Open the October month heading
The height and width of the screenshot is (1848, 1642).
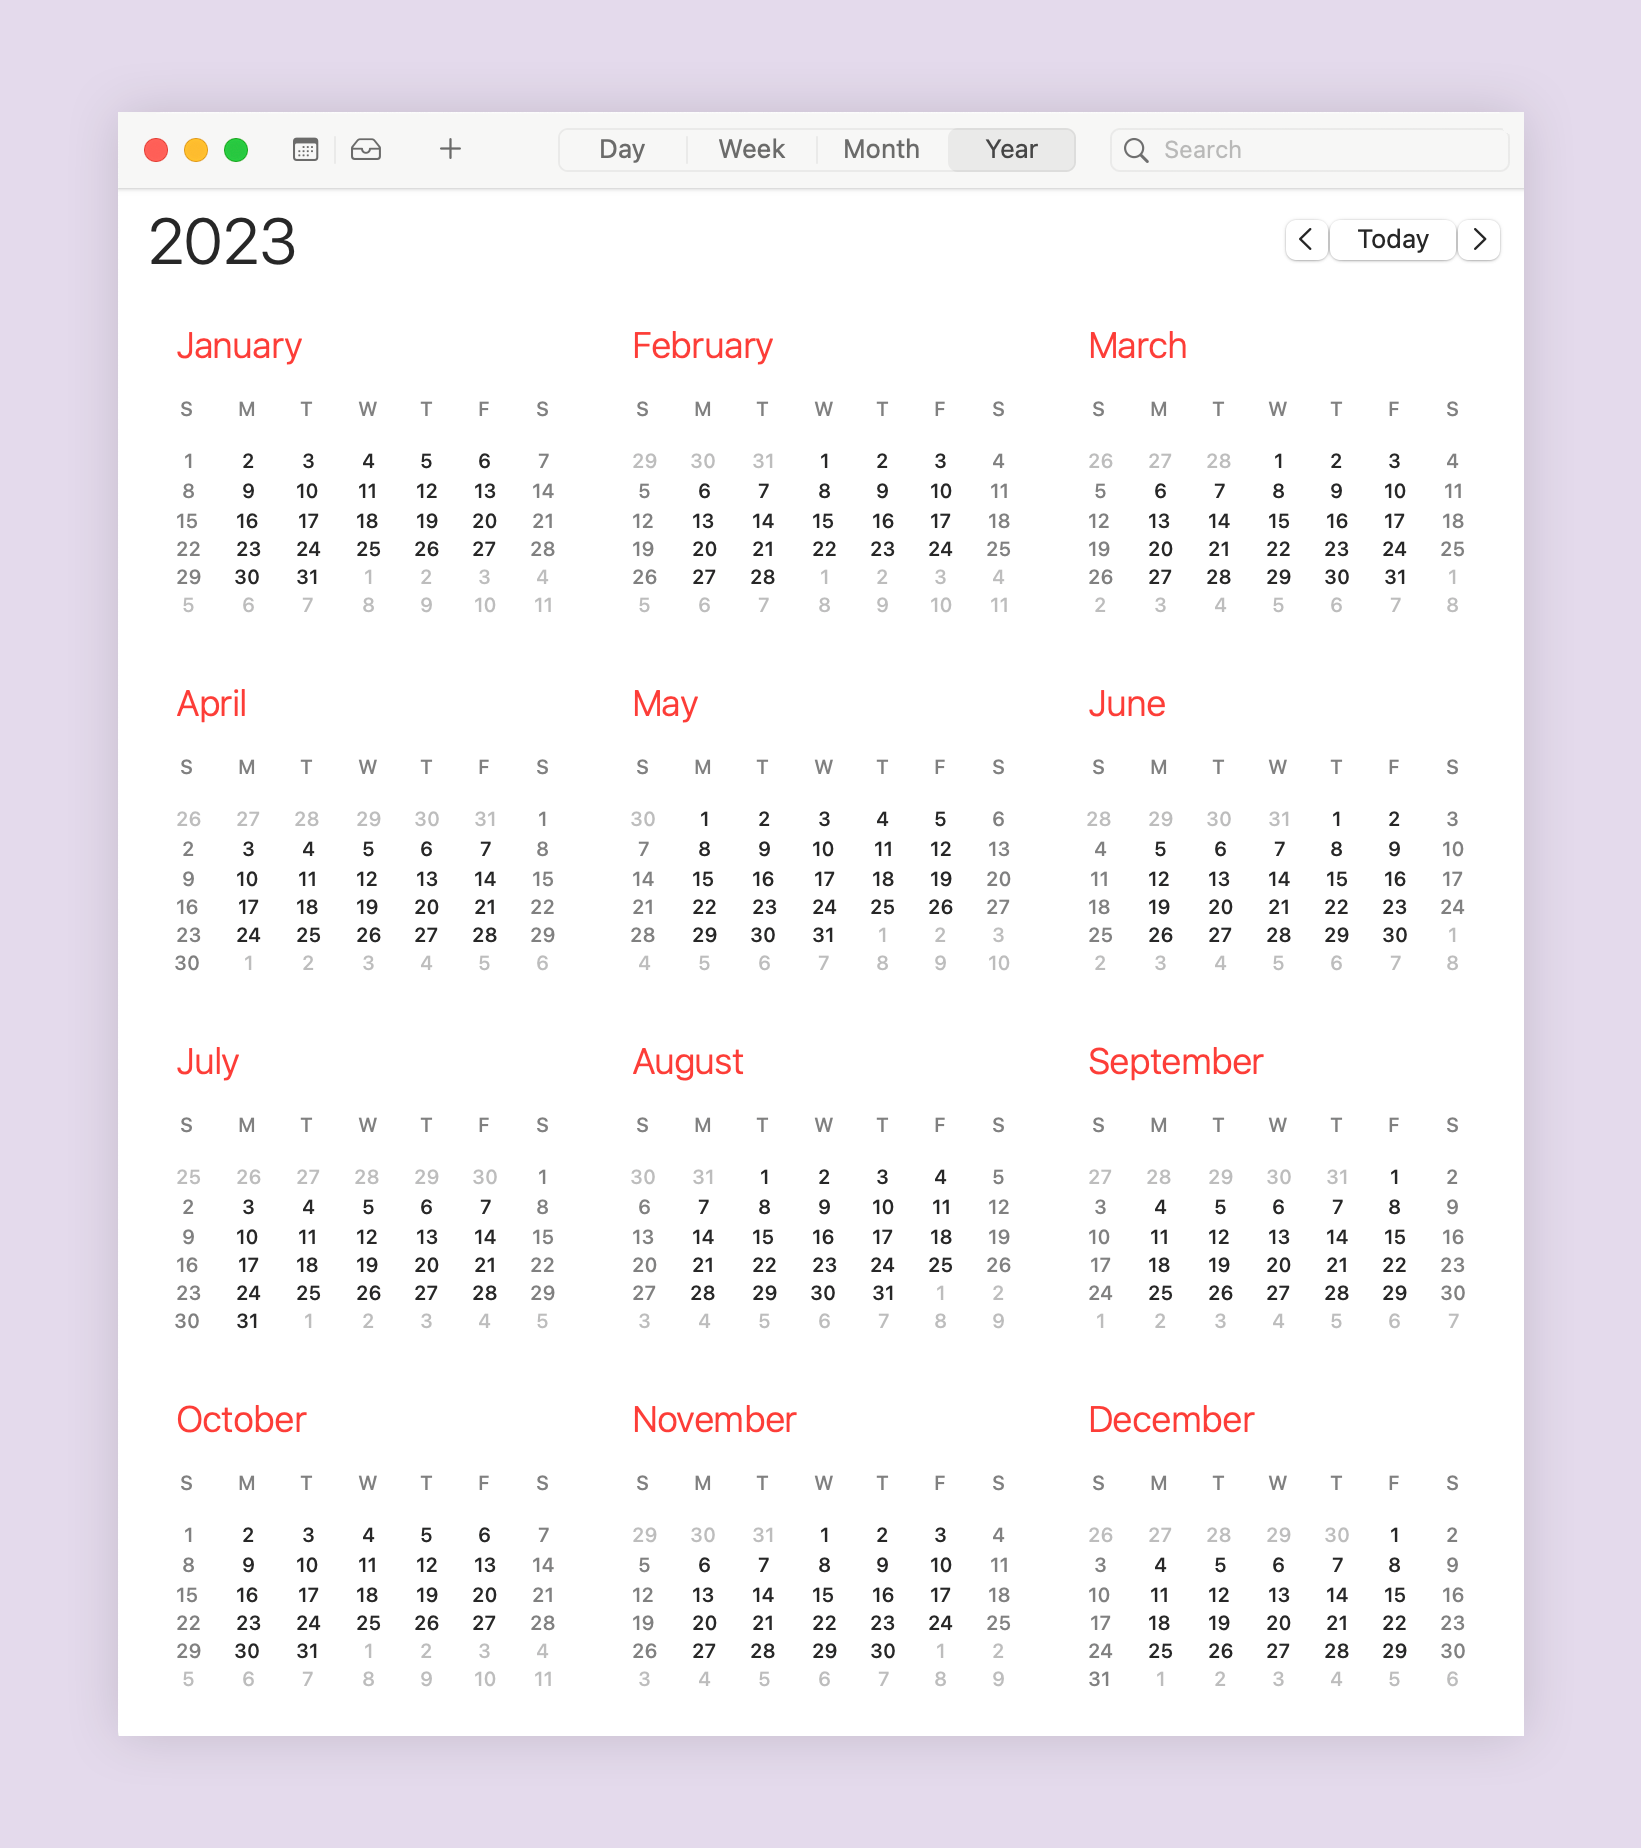241,1420
